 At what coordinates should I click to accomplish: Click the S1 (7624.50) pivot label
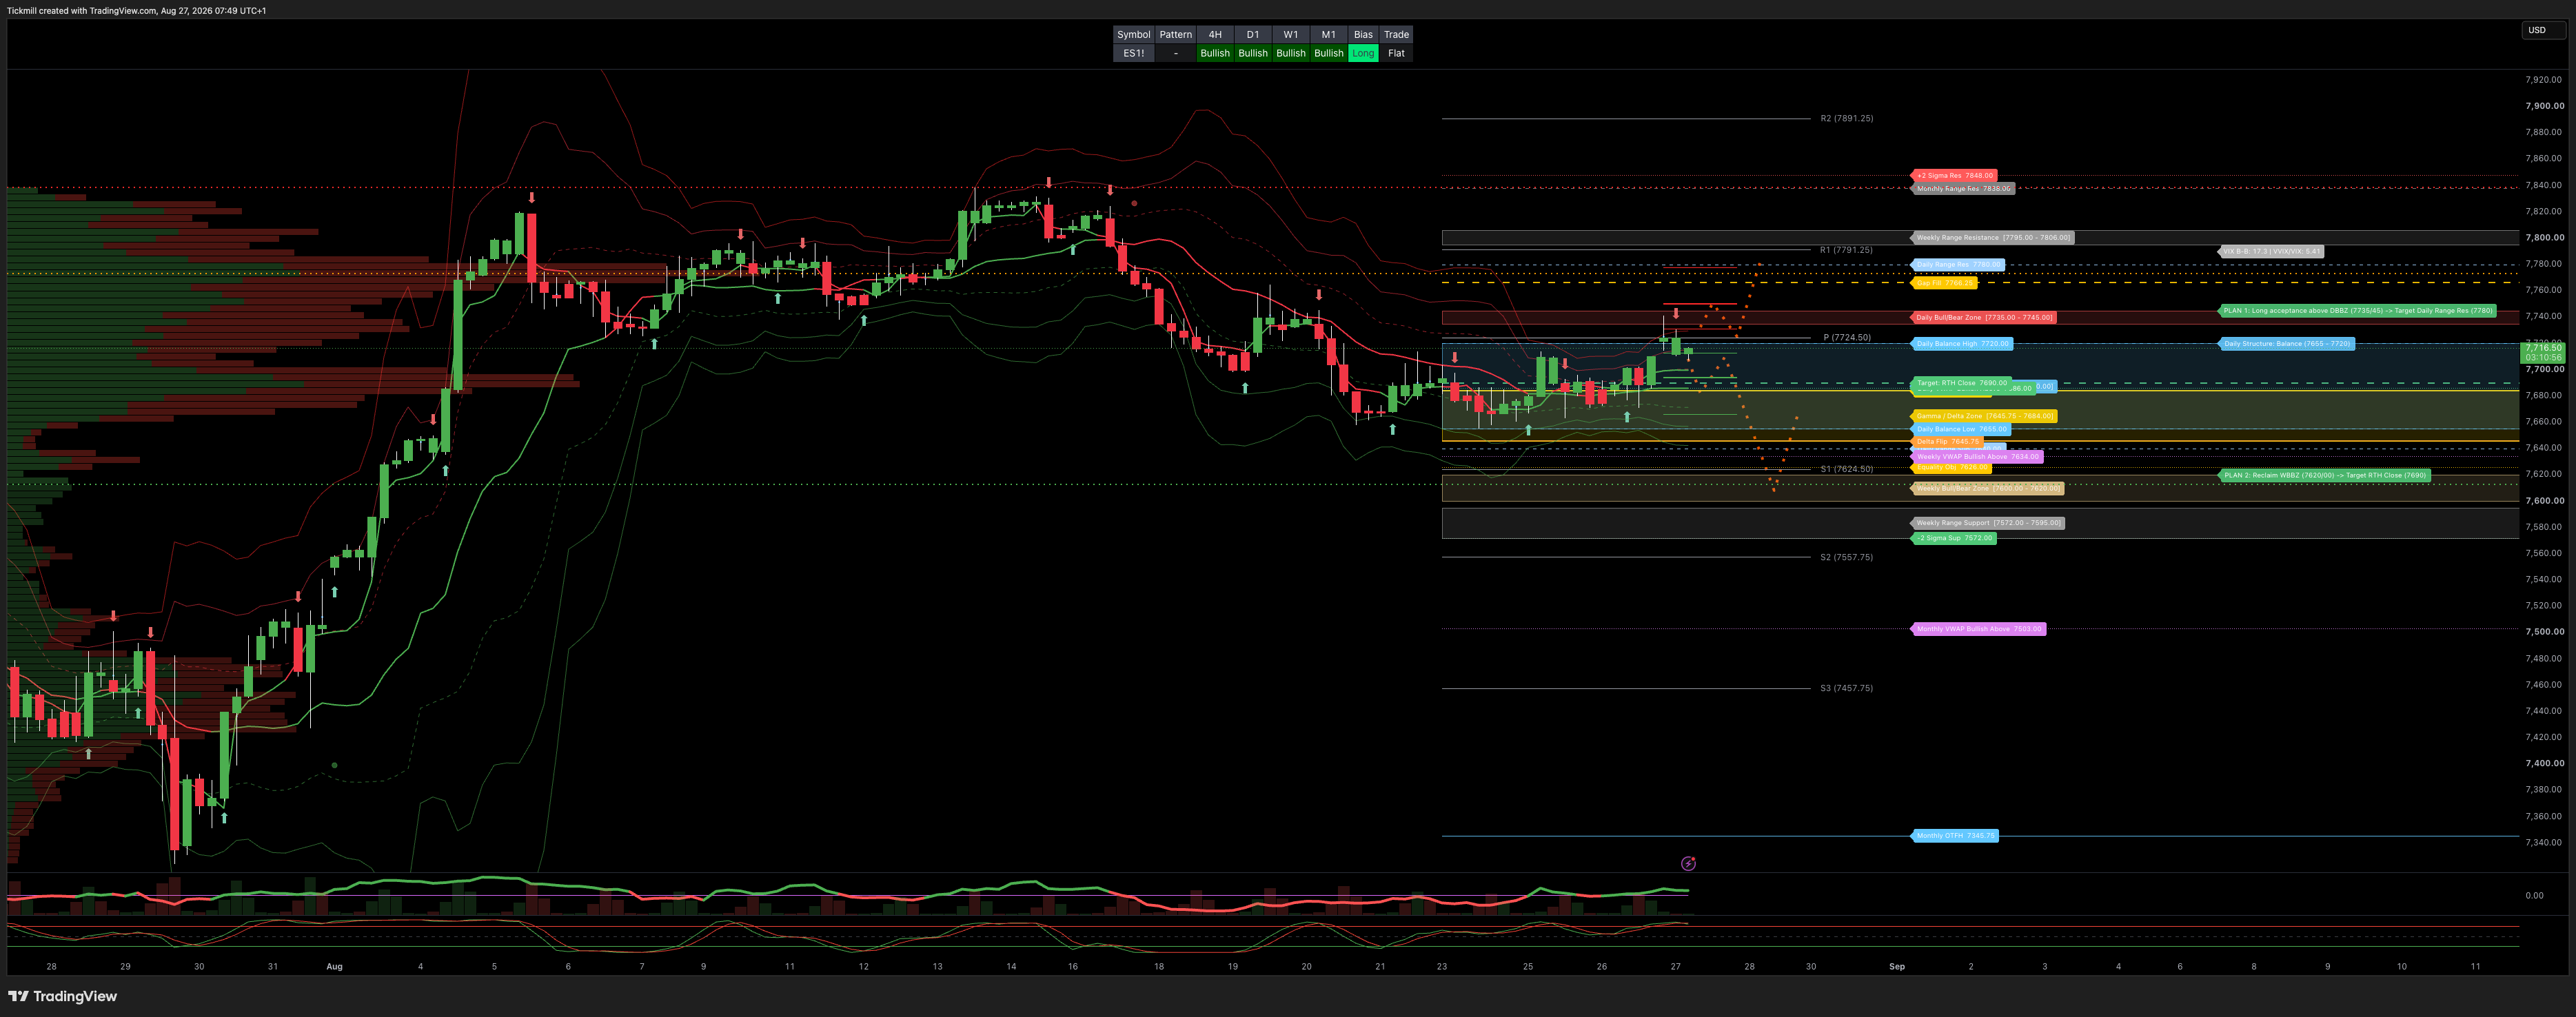(x=1846, y=469)
